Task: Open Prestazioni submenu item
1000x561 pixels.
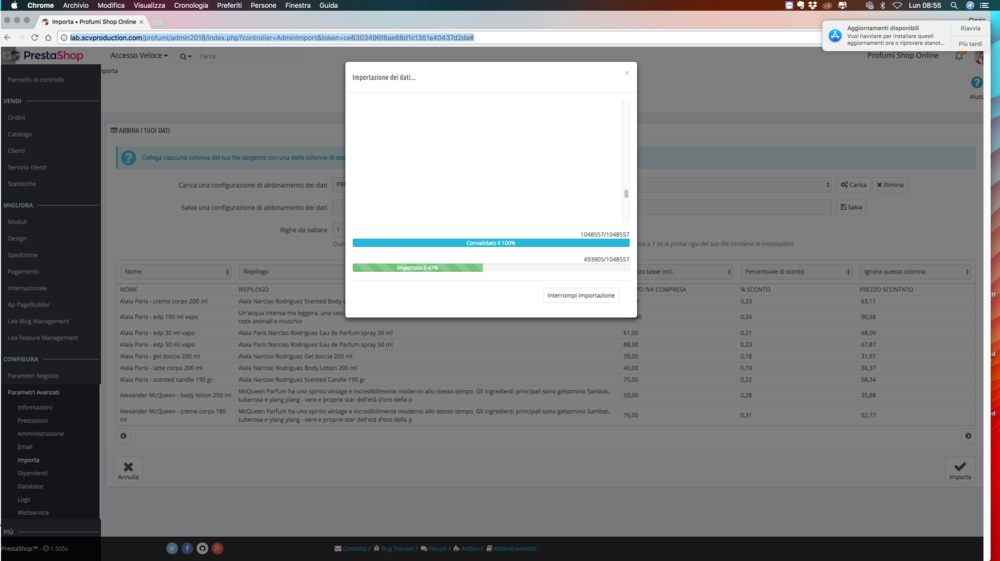Action: pos(33,421)
